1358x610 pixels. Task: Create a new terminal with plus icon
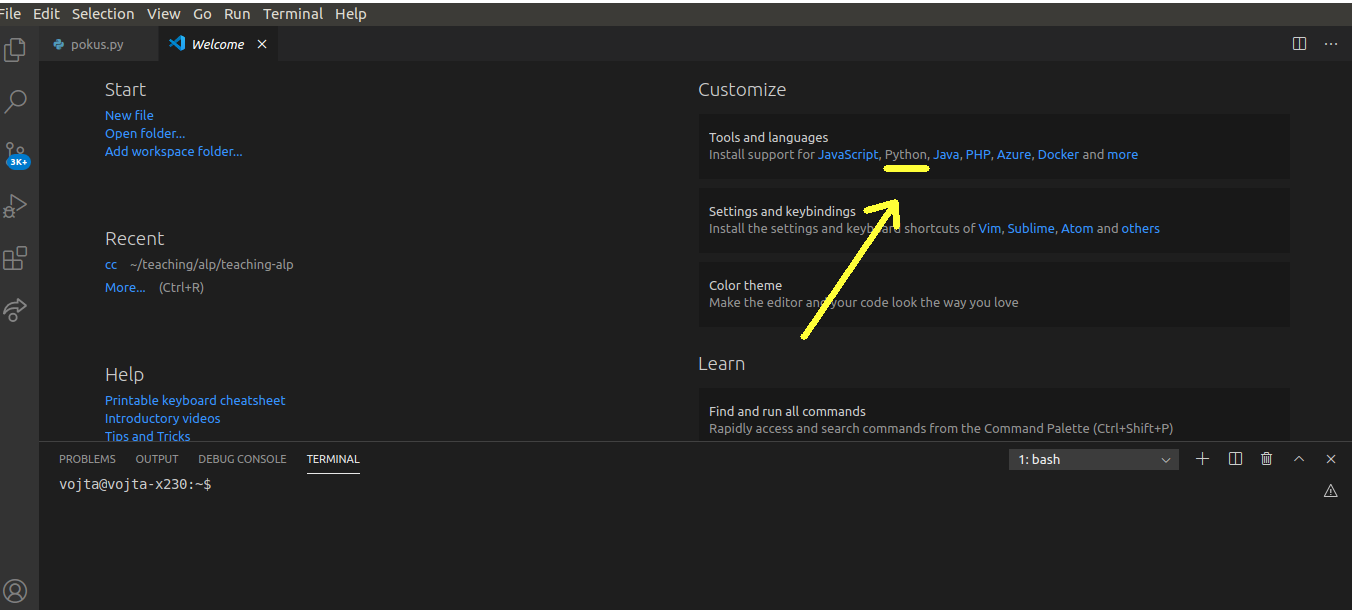click(1203, 459)
